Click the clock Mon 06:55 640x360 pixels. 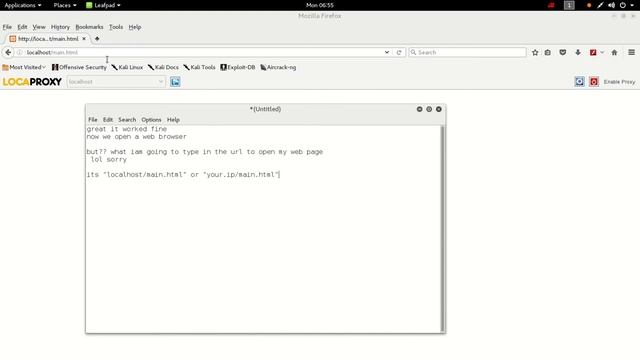pos(320,5)
